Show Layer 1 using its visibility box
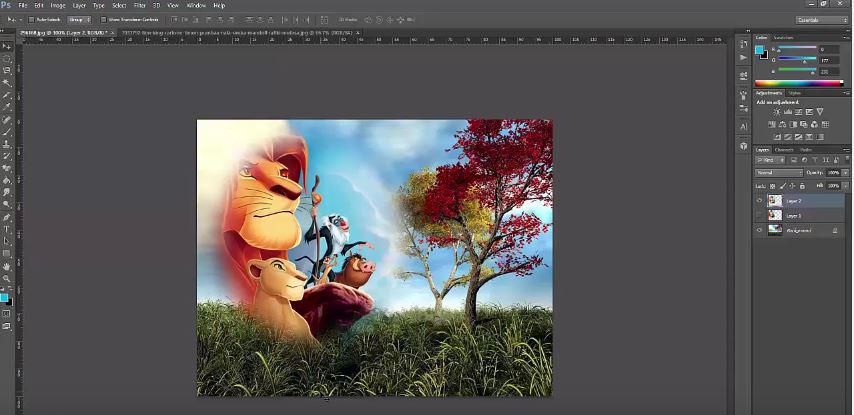This screenshot has height=415, width=854. pyautogui.click(x=760, y=216)
